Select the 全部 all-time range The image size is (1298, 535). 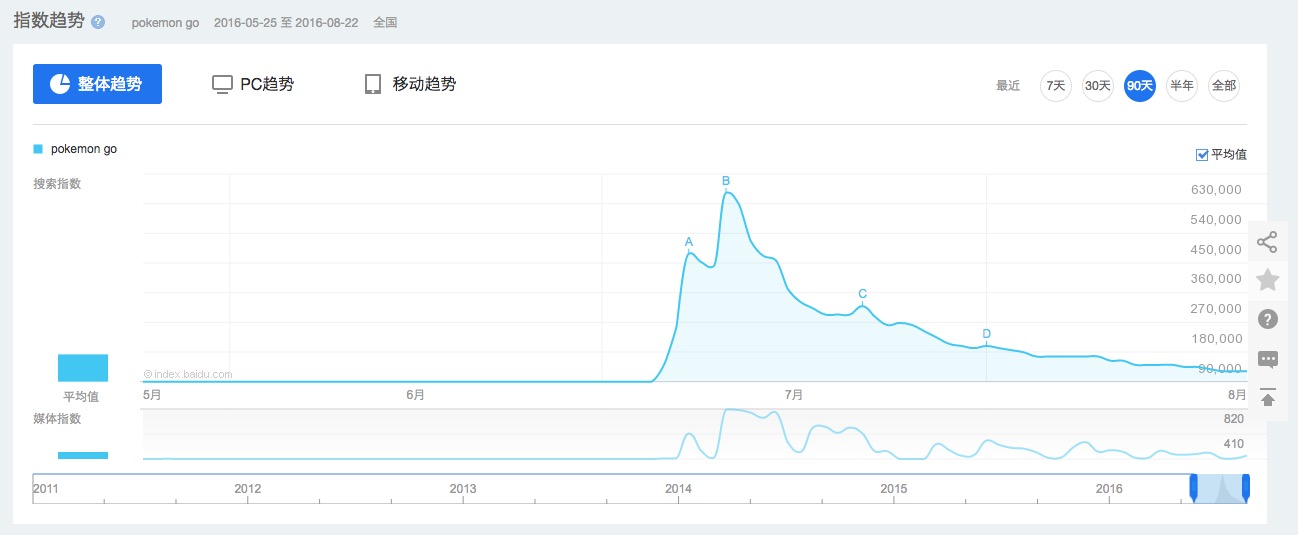click(1224, 86)
